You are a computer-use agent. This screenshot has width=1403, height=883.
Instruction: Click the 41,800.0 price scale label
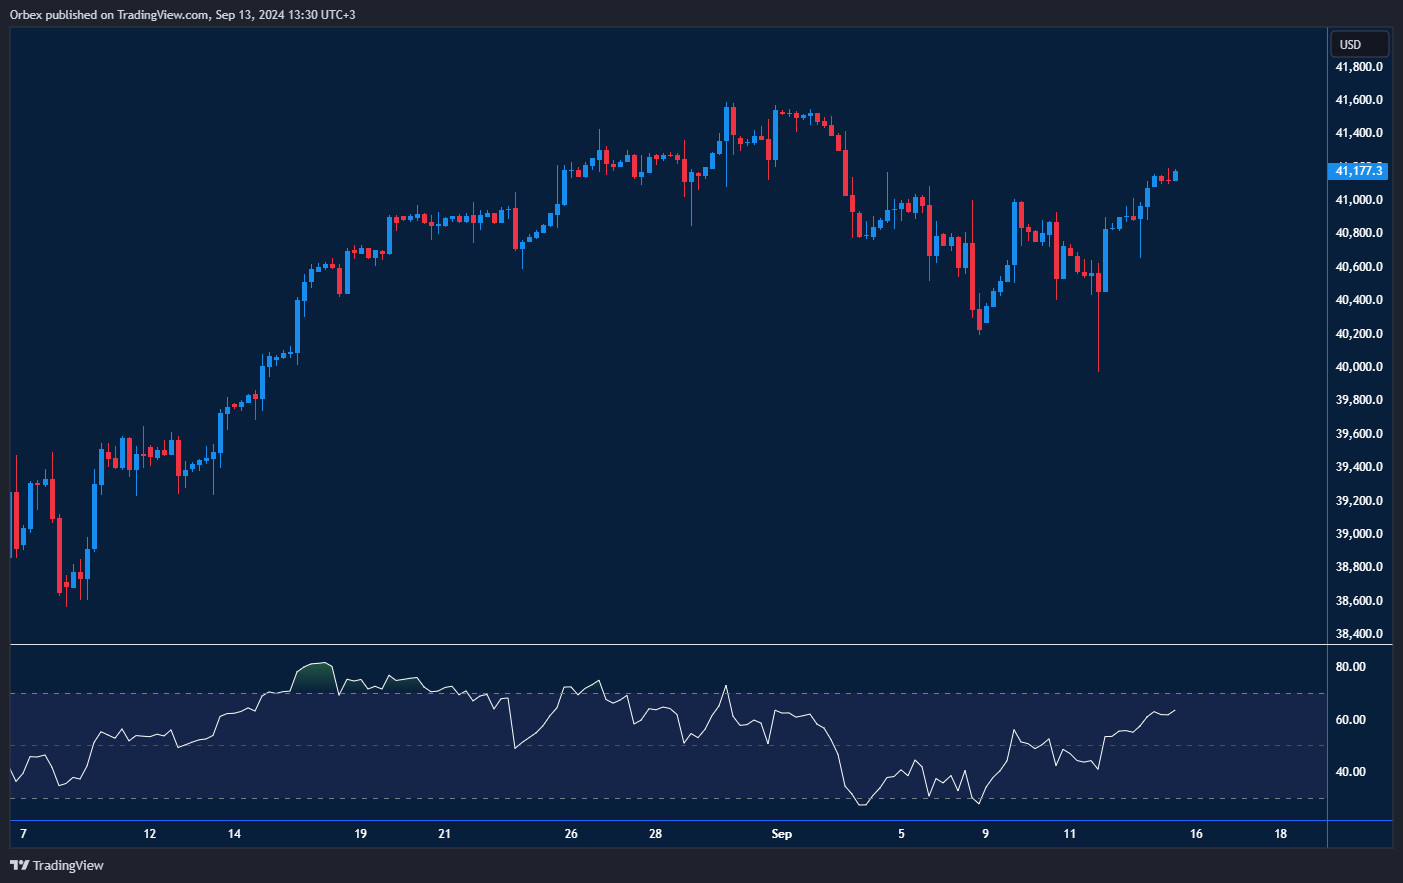(1359, 67)
